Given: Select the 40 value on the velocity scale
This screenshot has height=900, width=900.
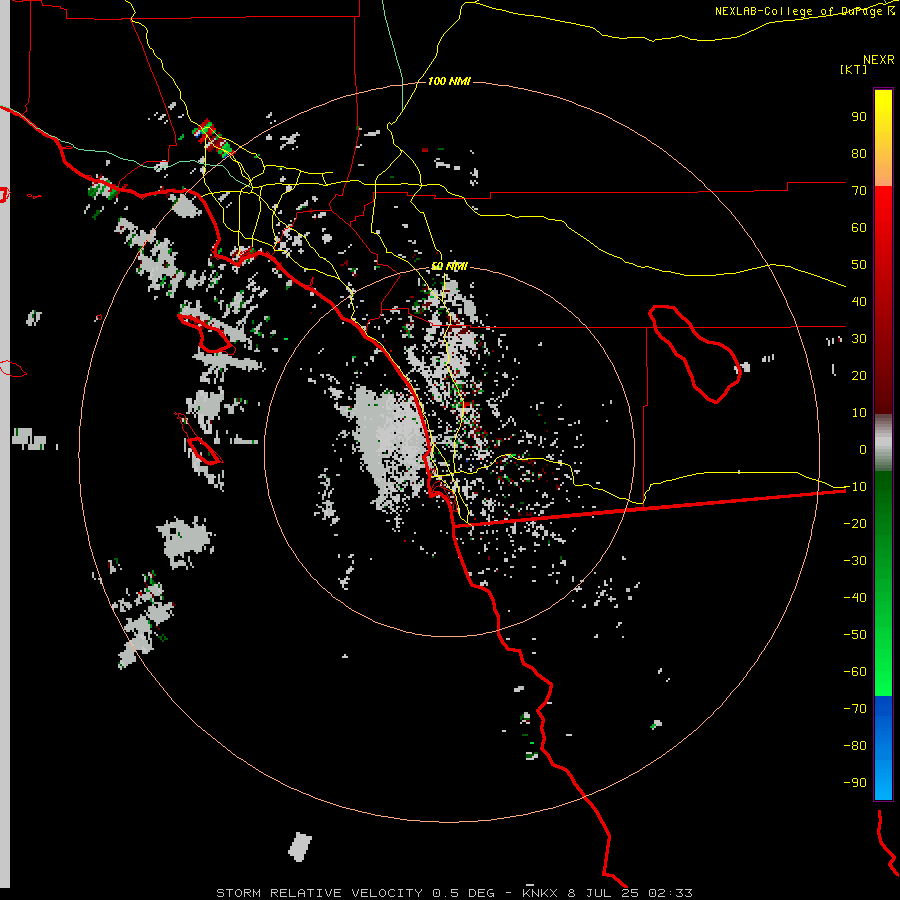Looking at the screenshot, I should [859, 301].
